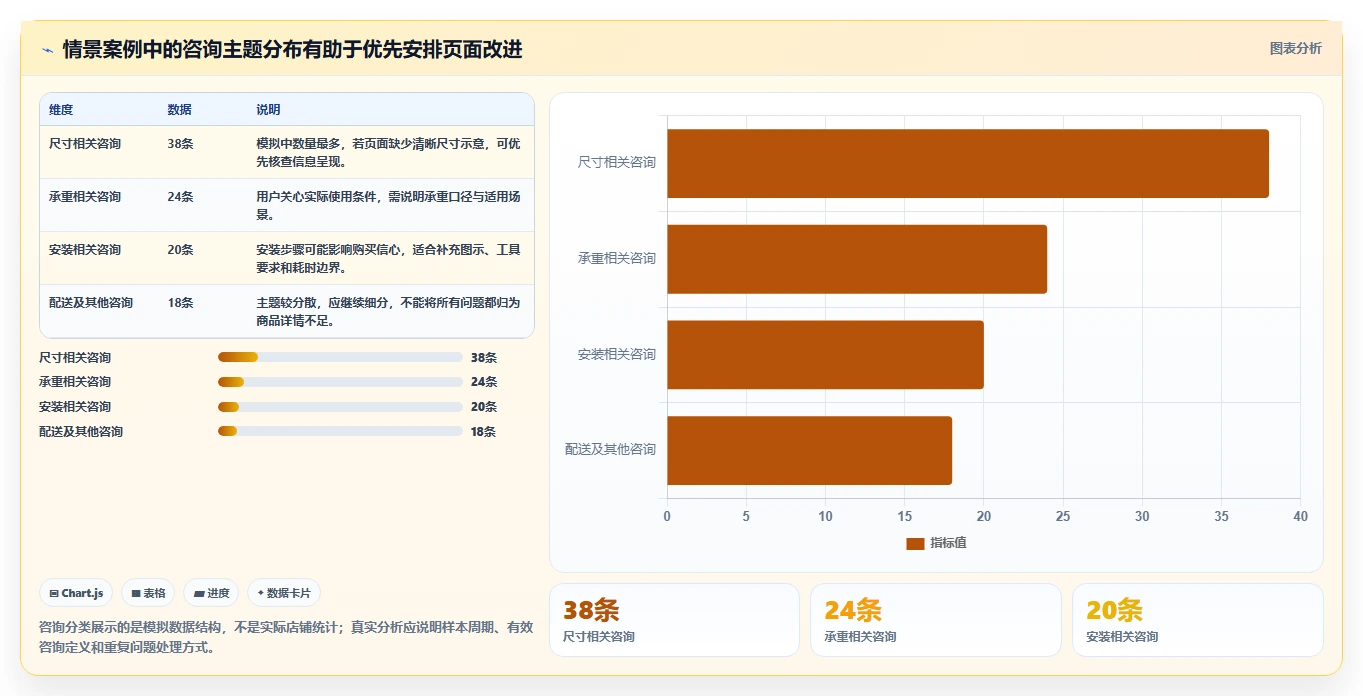Click the 38条 value beside the progress bar
This screenshot has height=696, width=1363.
[484, 358]
